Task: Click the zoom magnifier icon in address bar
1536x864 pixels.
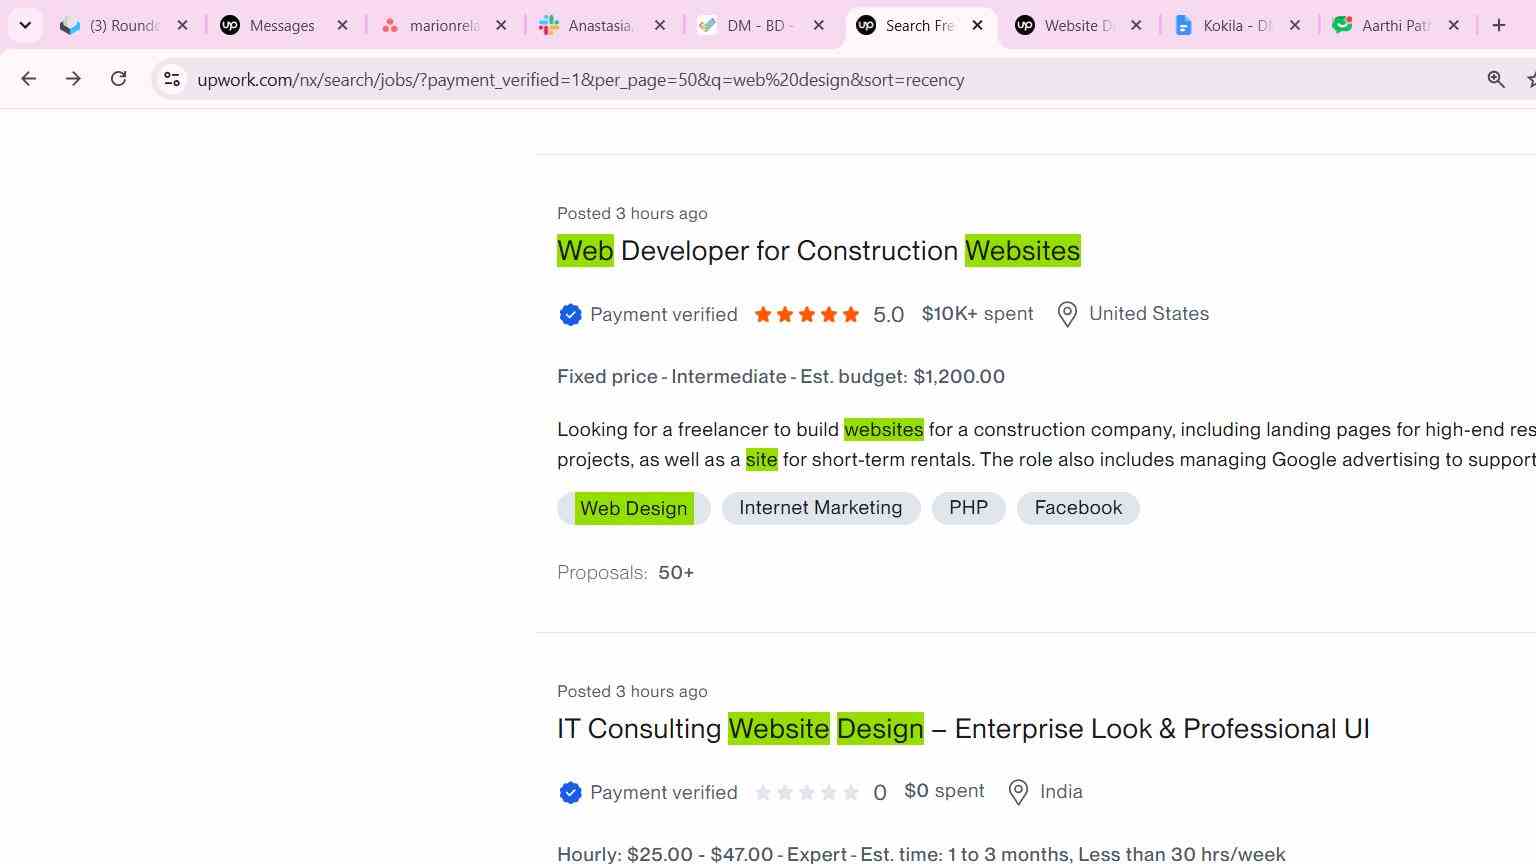Action: 1496,79
